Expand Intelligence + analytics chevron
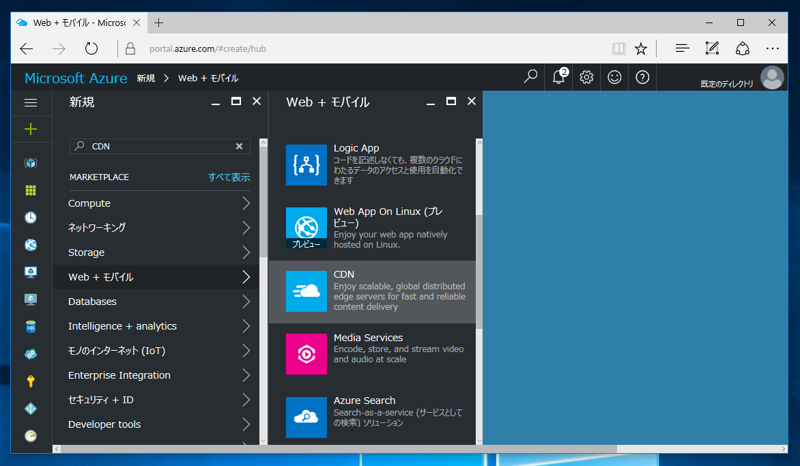Screen dimensions: 800x466 [x=246, y=326]
